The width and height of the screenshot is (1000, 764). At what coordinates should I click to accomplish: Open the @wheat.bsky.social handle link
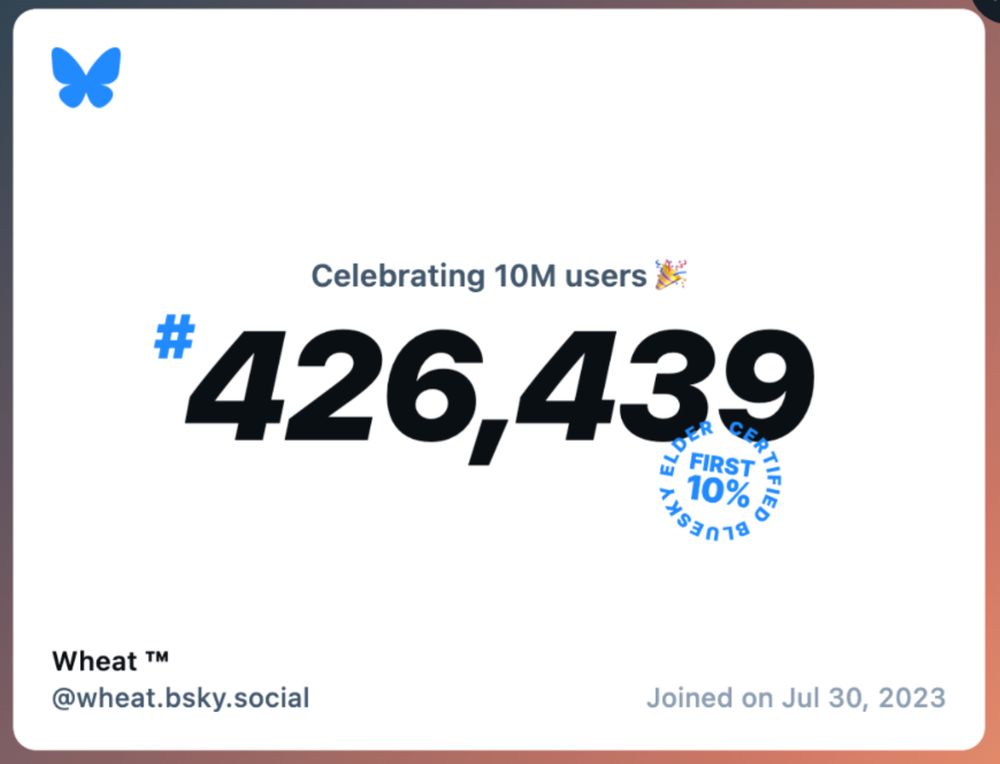(x=180, y=698)
